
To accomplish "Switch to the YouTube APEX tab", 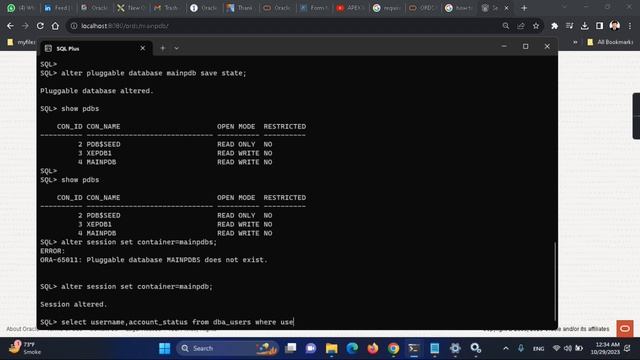I will 350,8.
